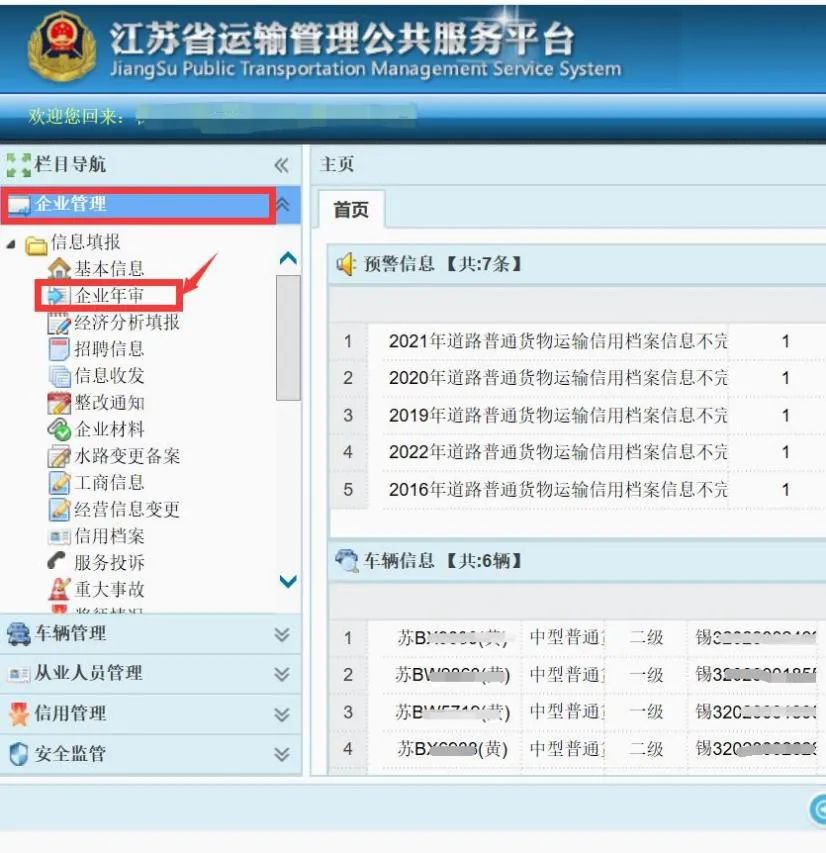Open the 安全监管 menu header

click(150, 754)
